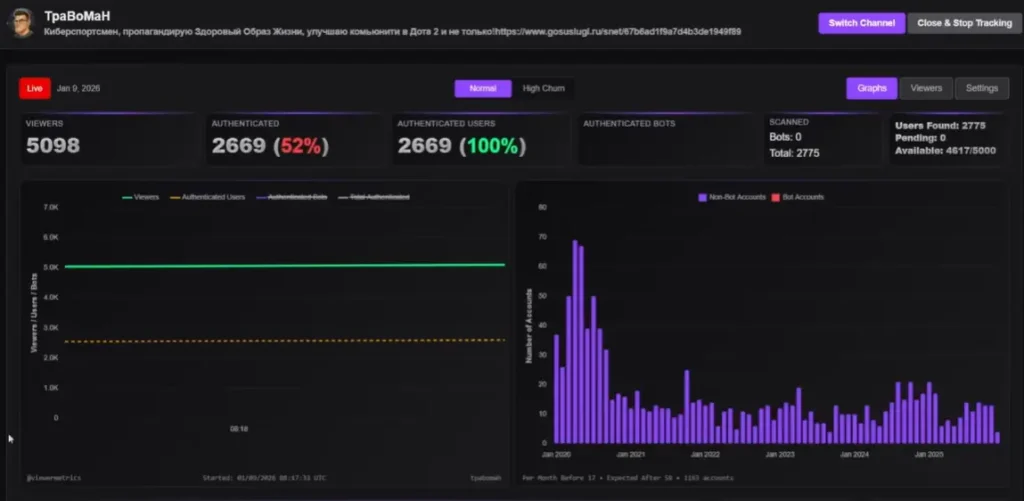Screen dimensions: 1024x501
Task: Click the red Live badge
Action: click(x=35, y=88)
